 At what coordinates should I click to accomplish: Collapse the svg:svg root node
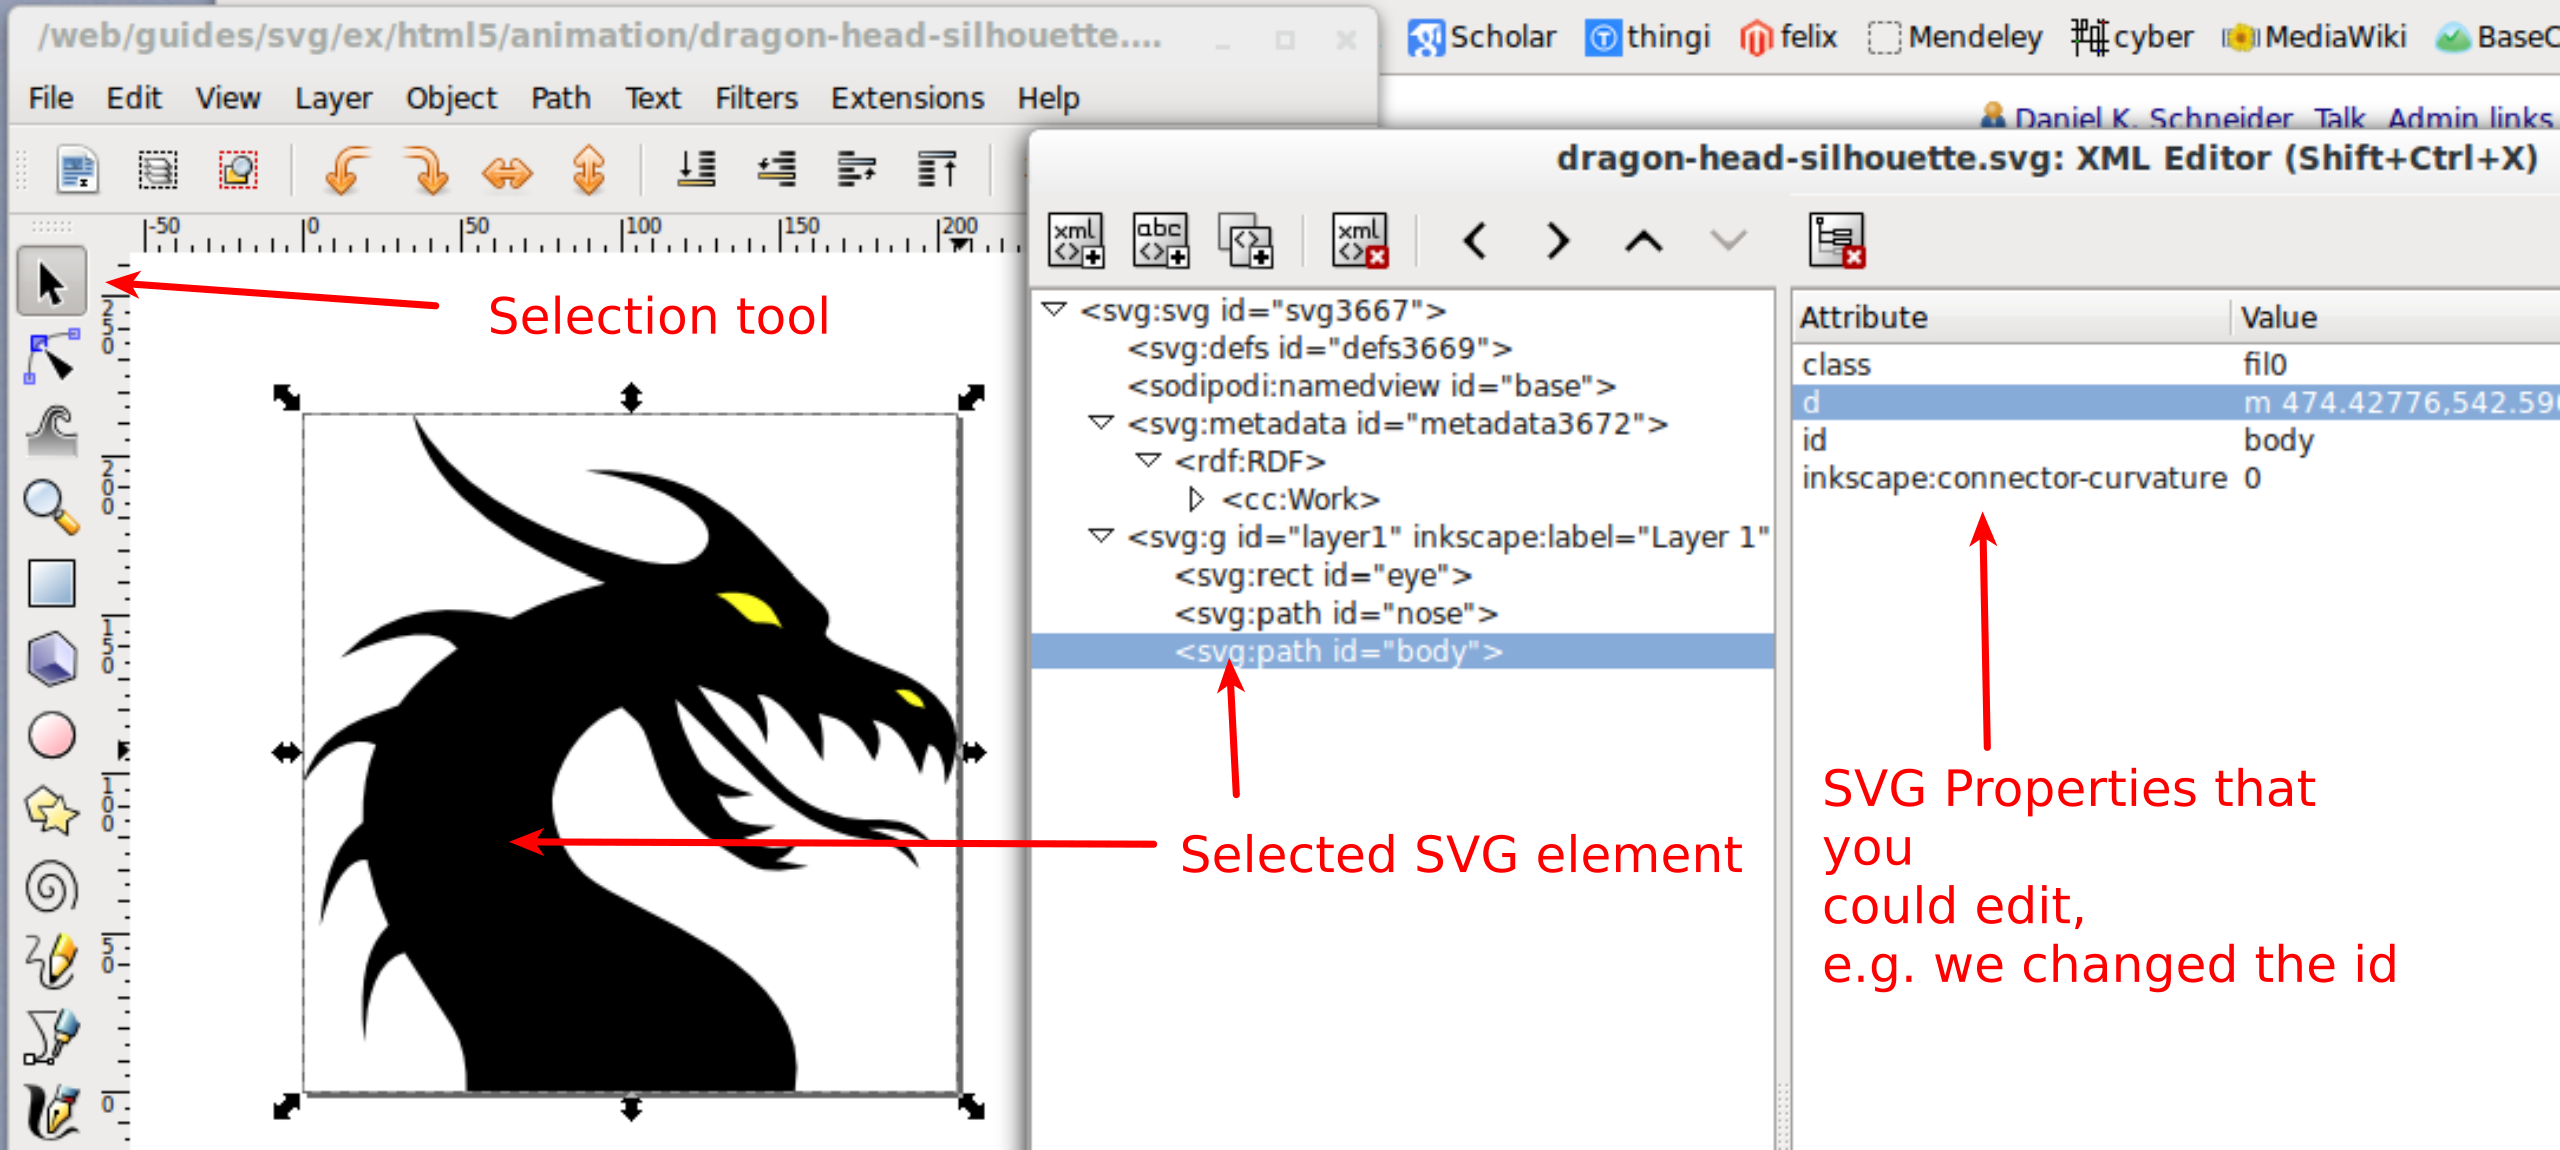(1054, 310)
